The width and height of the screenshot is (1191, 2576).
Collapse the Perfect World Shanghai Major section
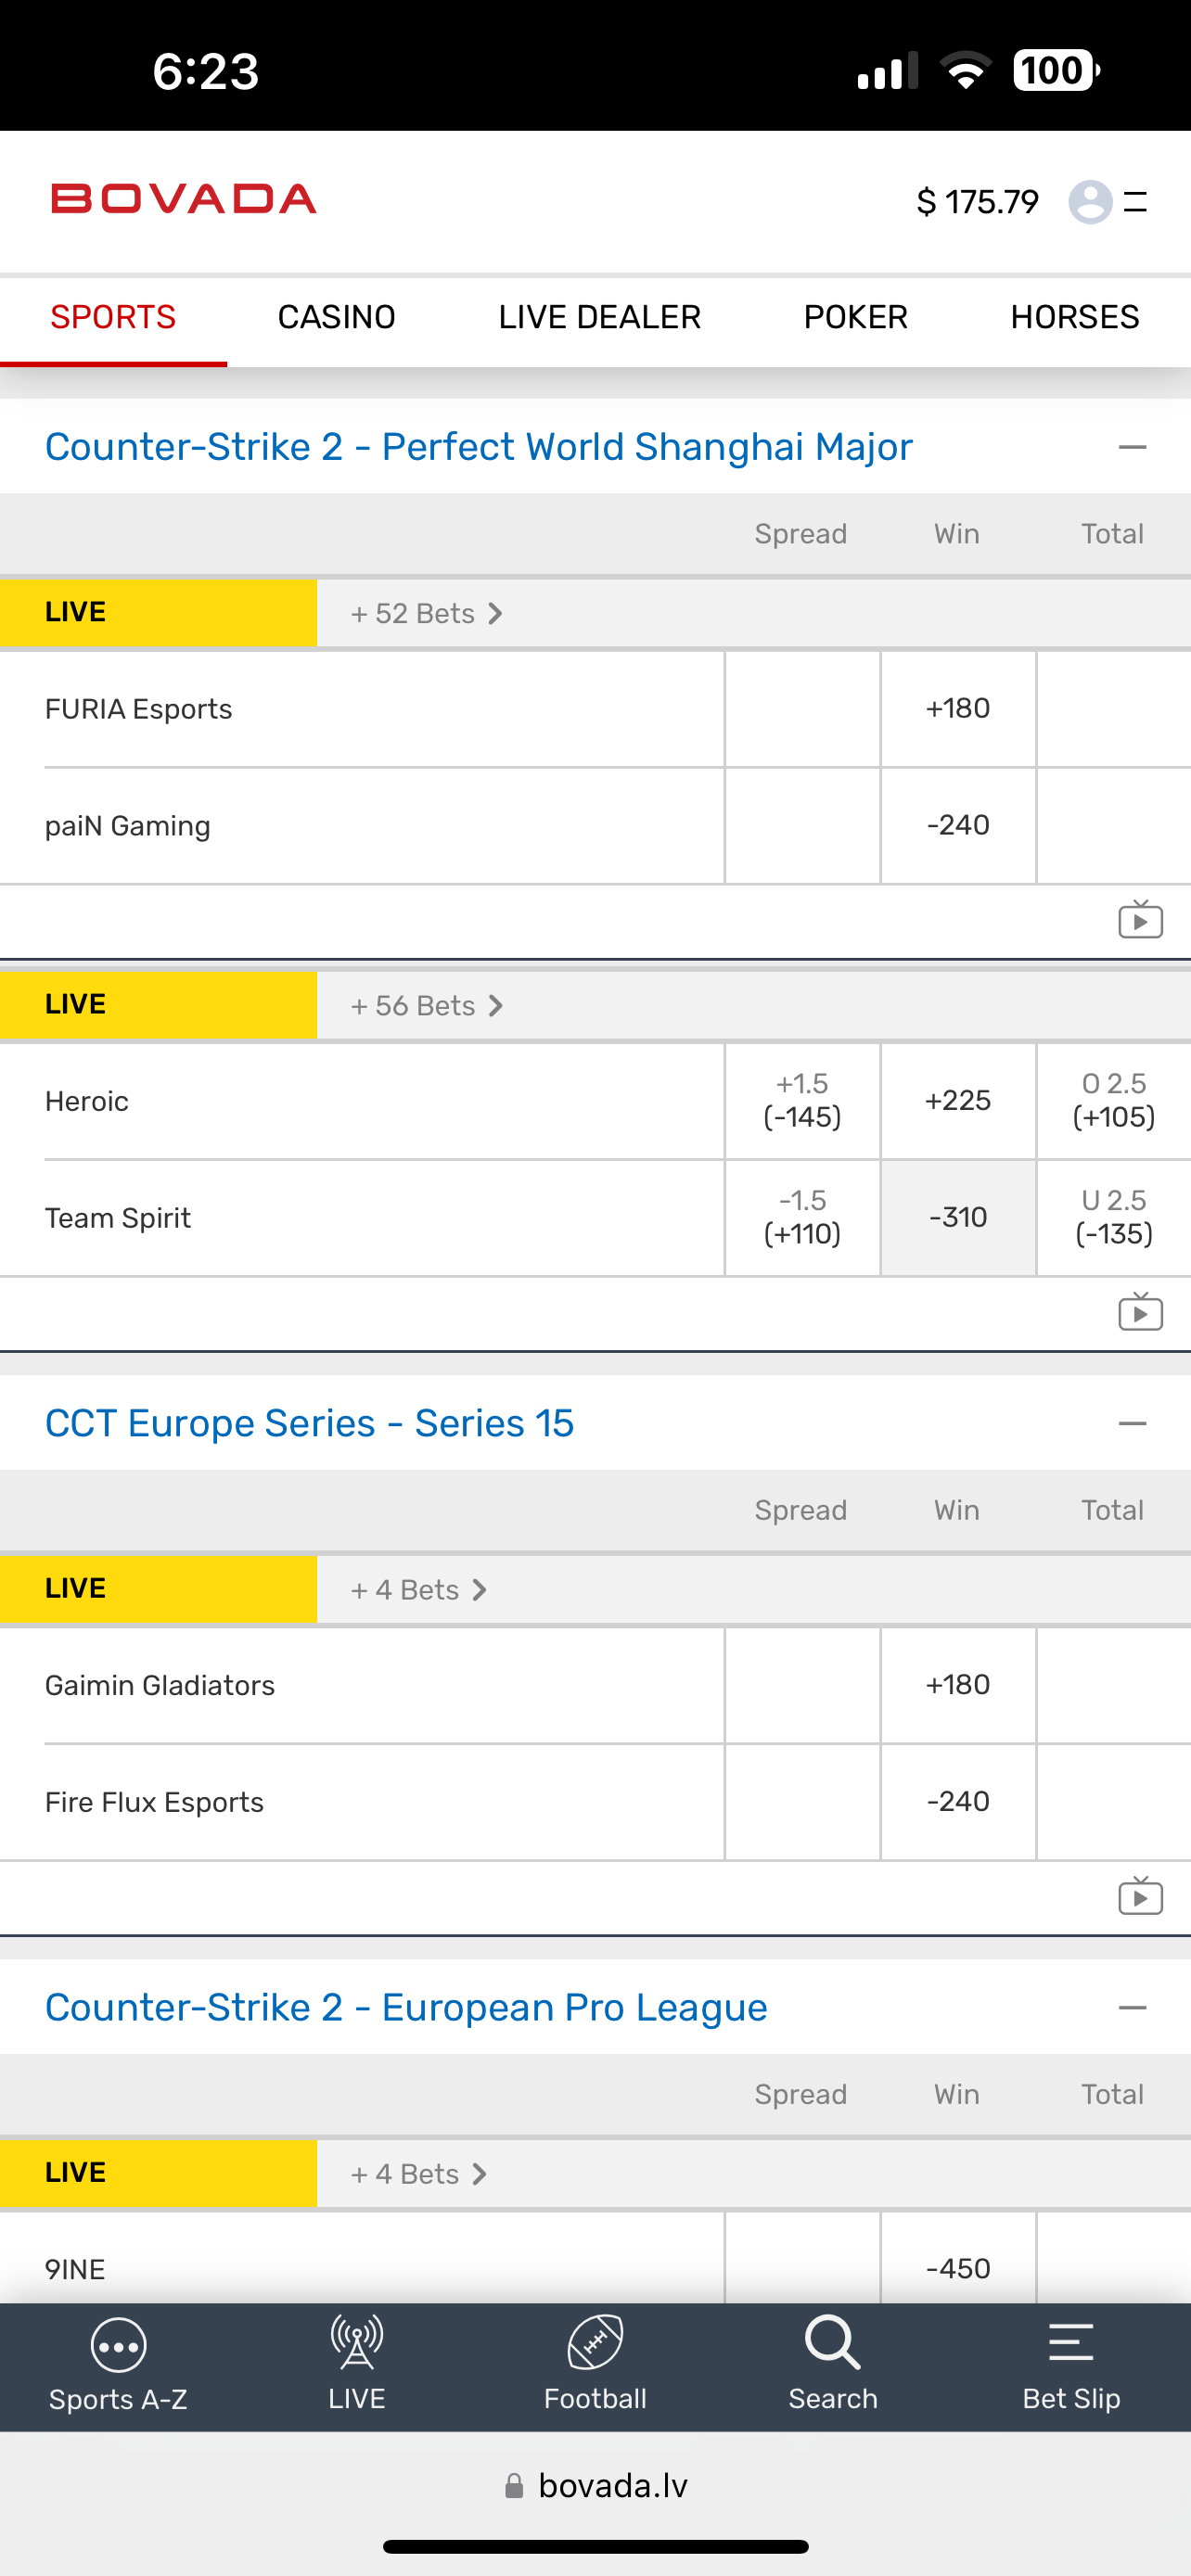pyautogui.click(x=1132, y=447)
